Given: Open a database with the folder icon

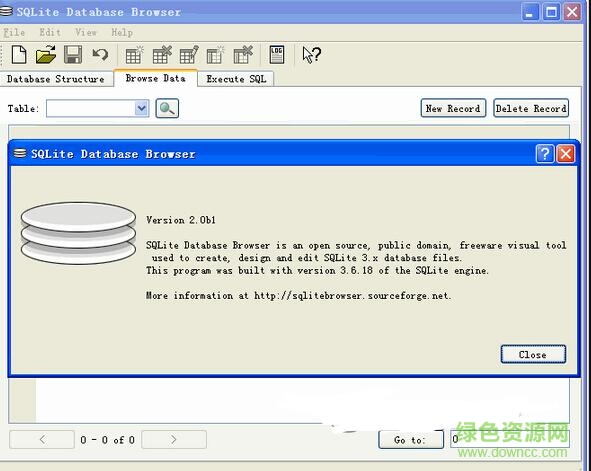Looking at the screenshot, I should [x=46, y=55].
